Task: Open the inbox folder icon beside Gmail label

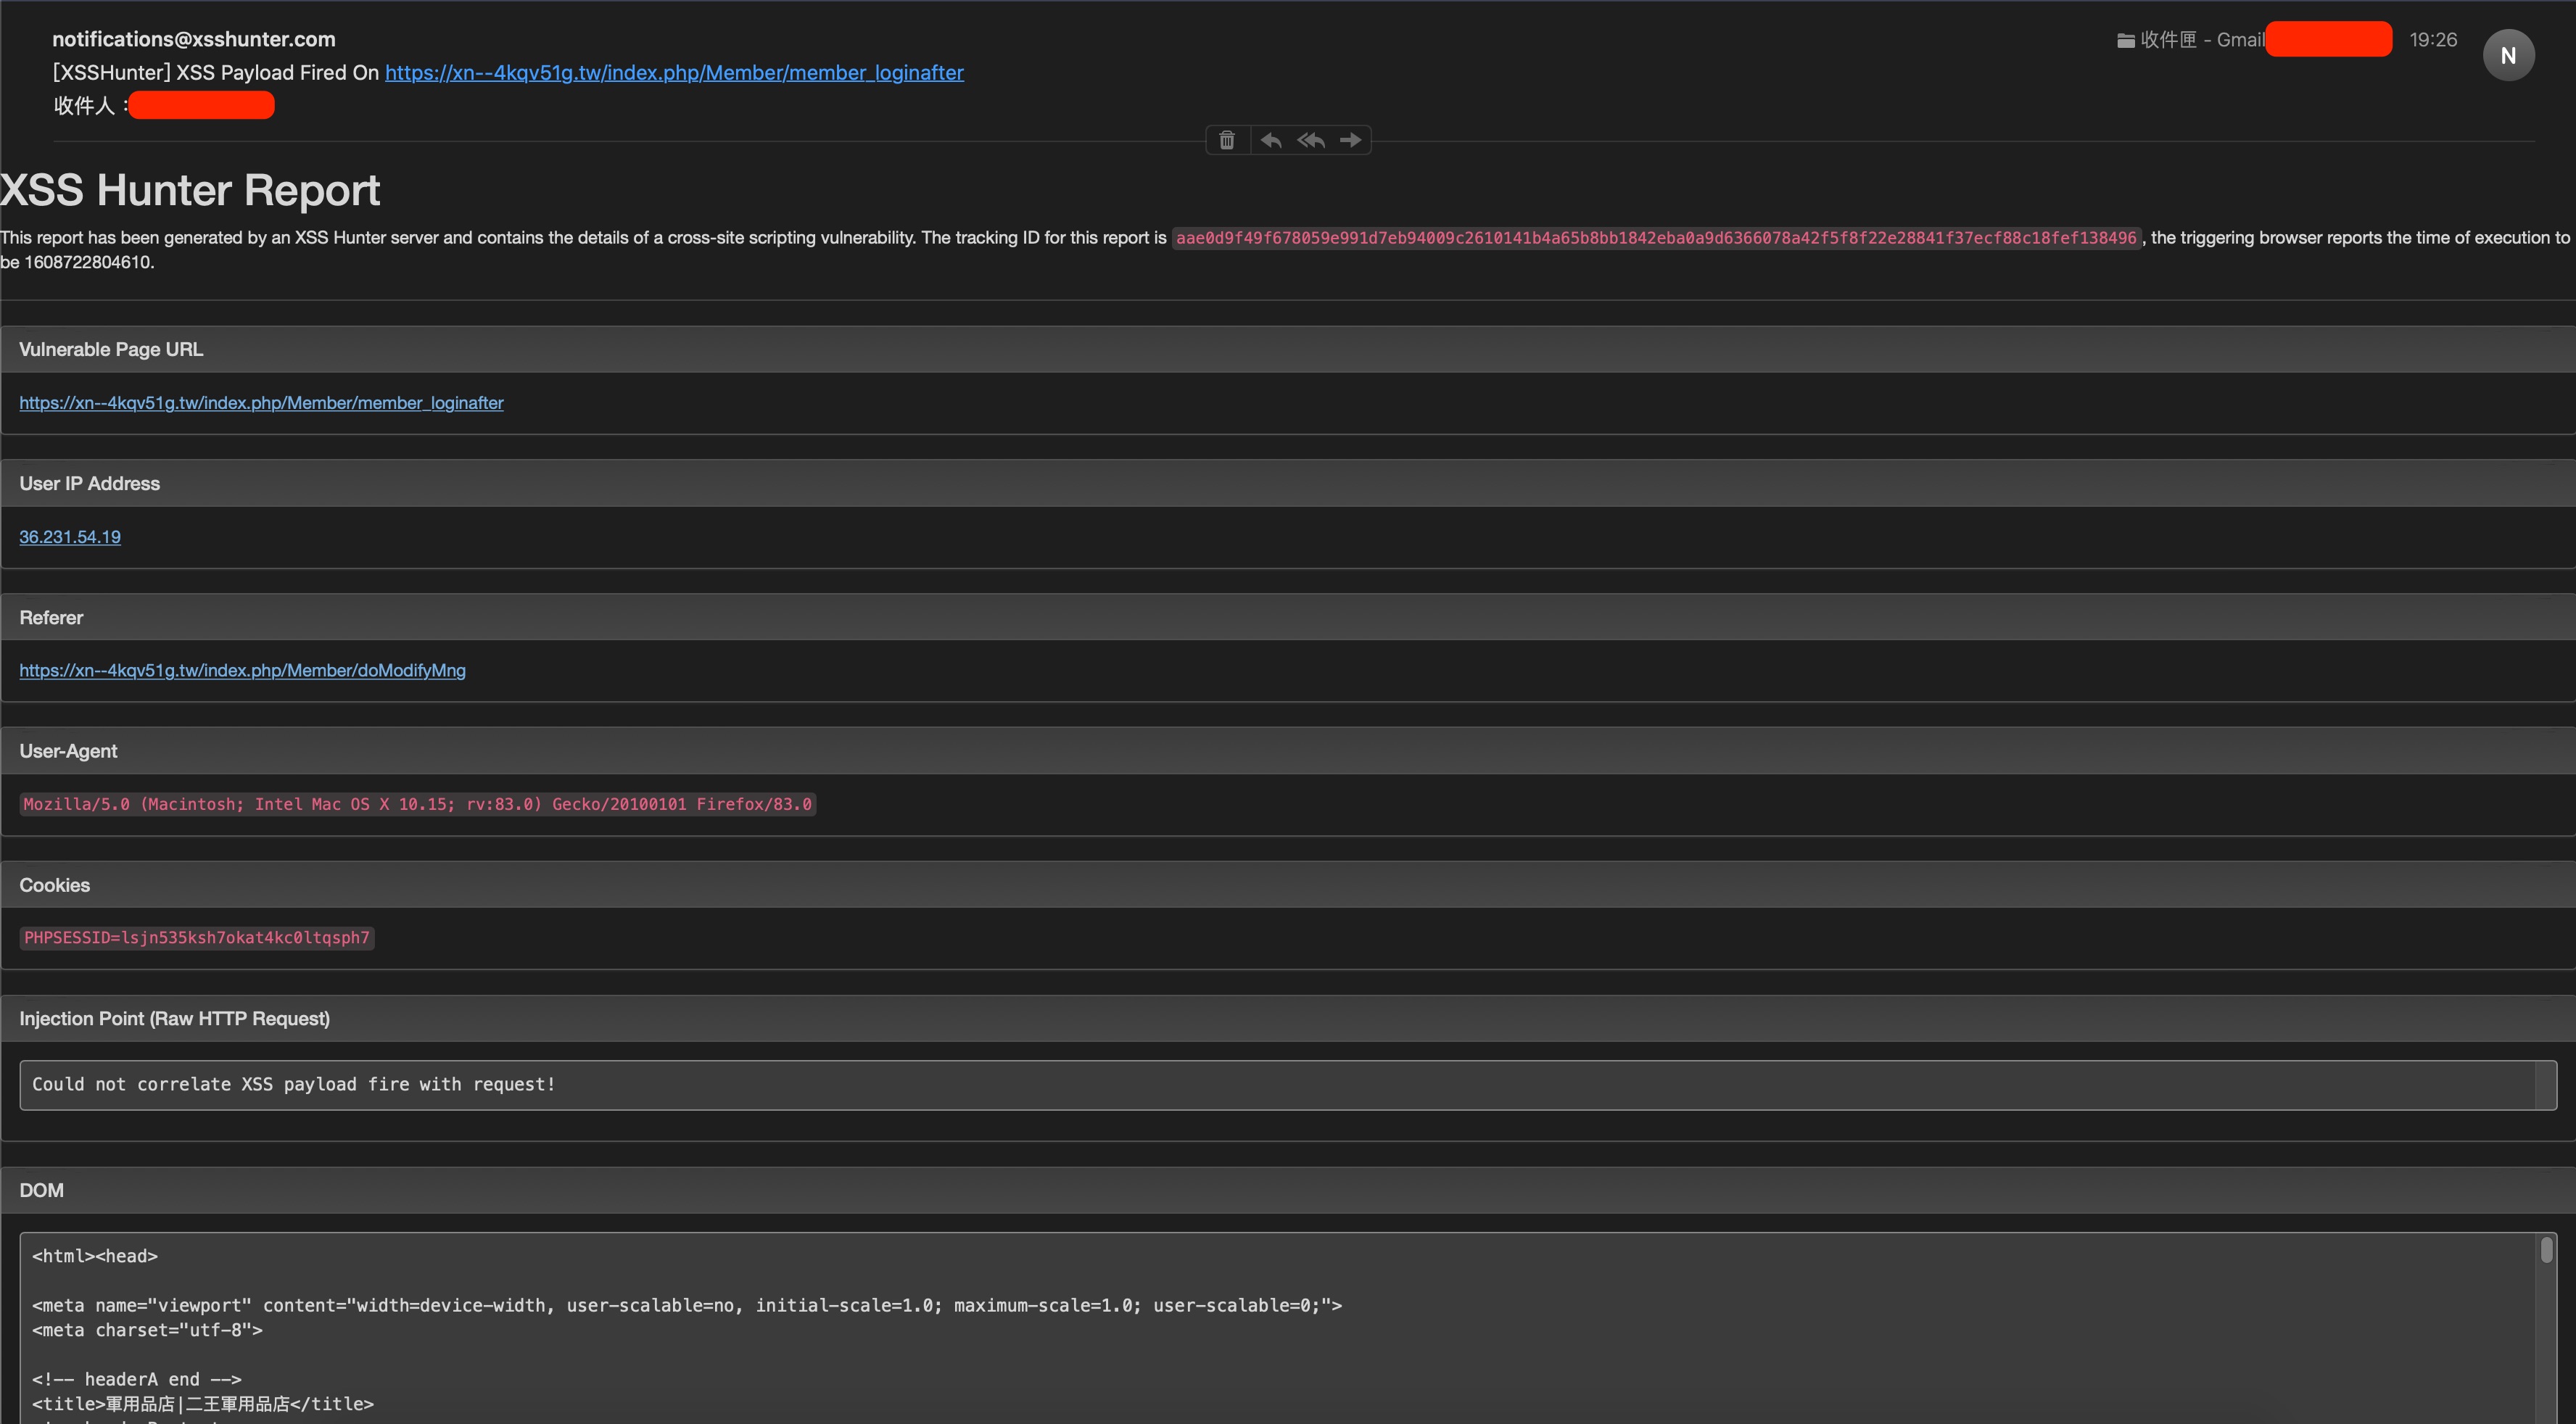Action: [2126, 40]
